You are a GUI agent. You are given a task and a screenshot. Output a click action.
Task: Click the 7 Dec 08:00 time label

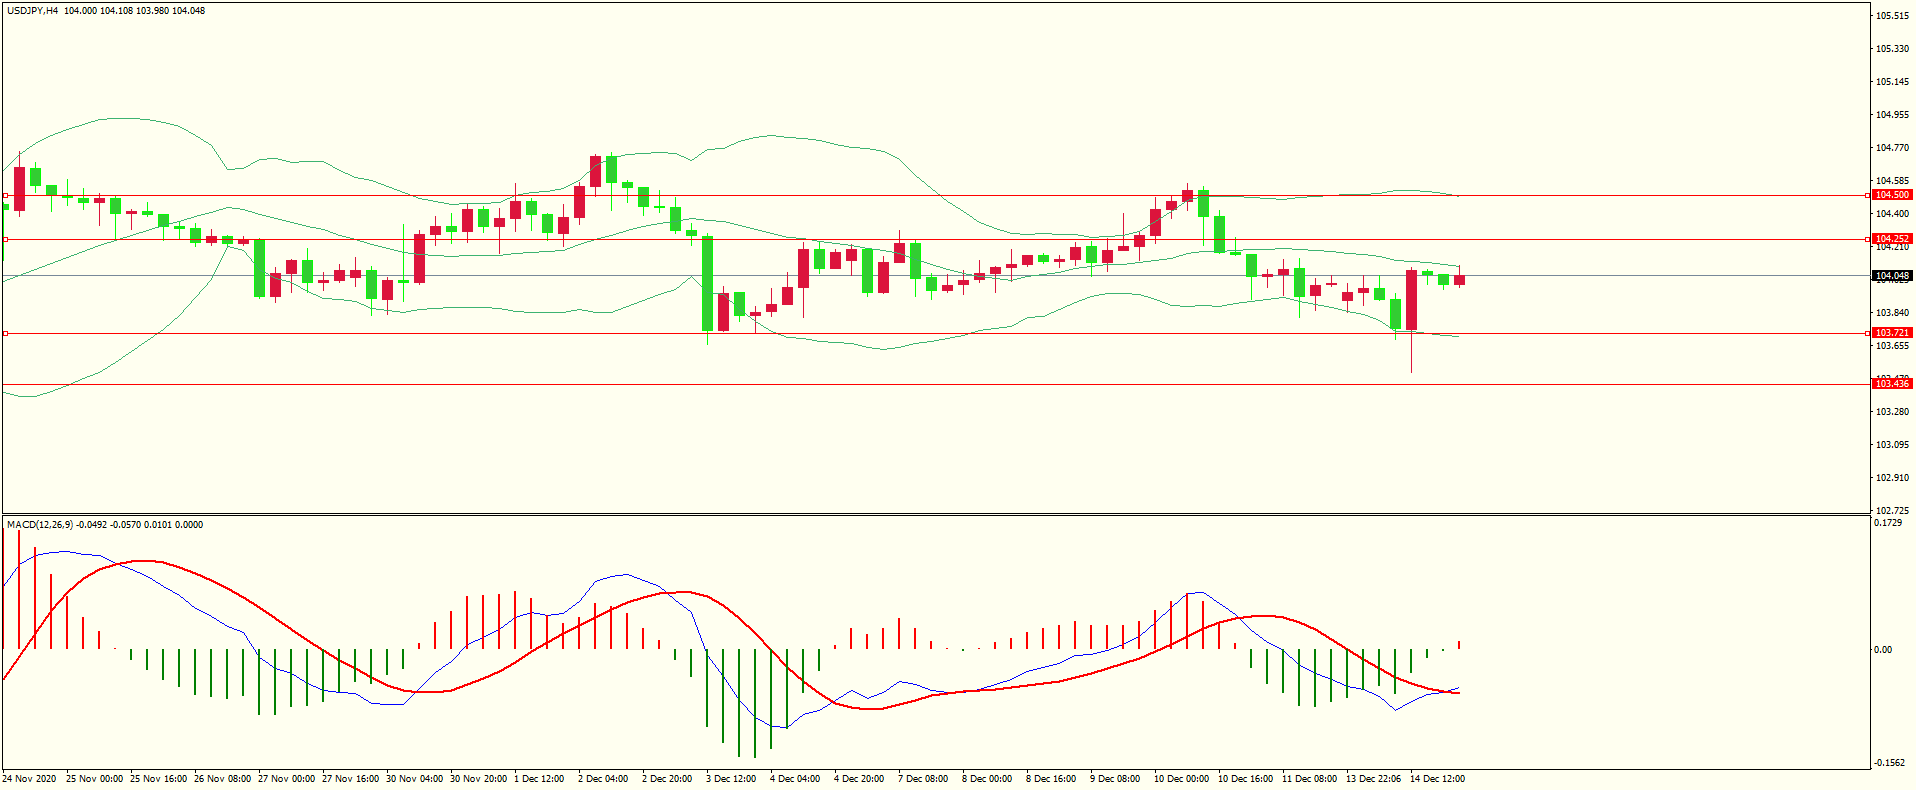click(x=923, y=779)
